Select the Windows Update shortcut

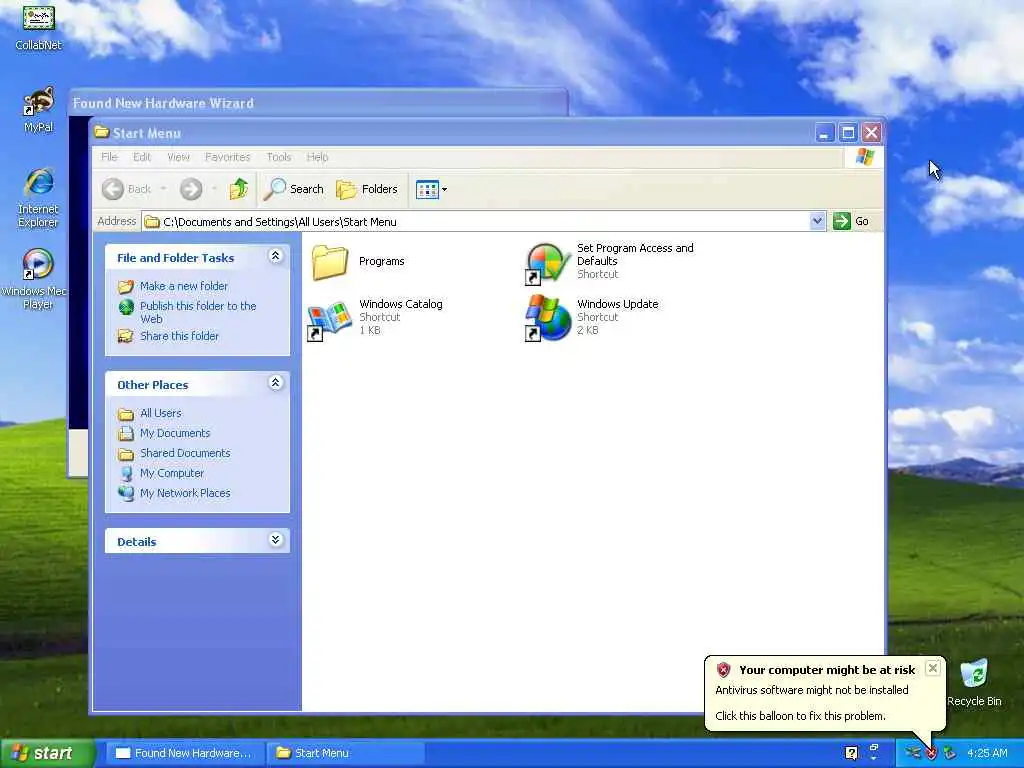pyautogui.click(x=592, y=317)
